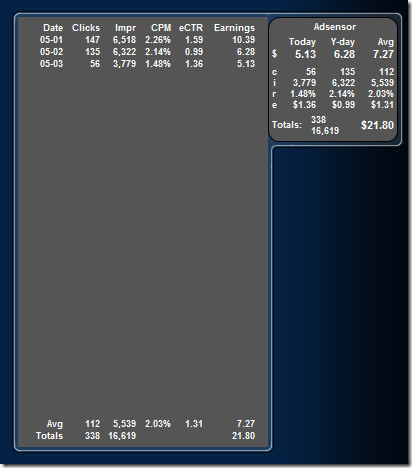The image size is (412, 468).
Task: Select the Date column header
Action: (53, 28)
